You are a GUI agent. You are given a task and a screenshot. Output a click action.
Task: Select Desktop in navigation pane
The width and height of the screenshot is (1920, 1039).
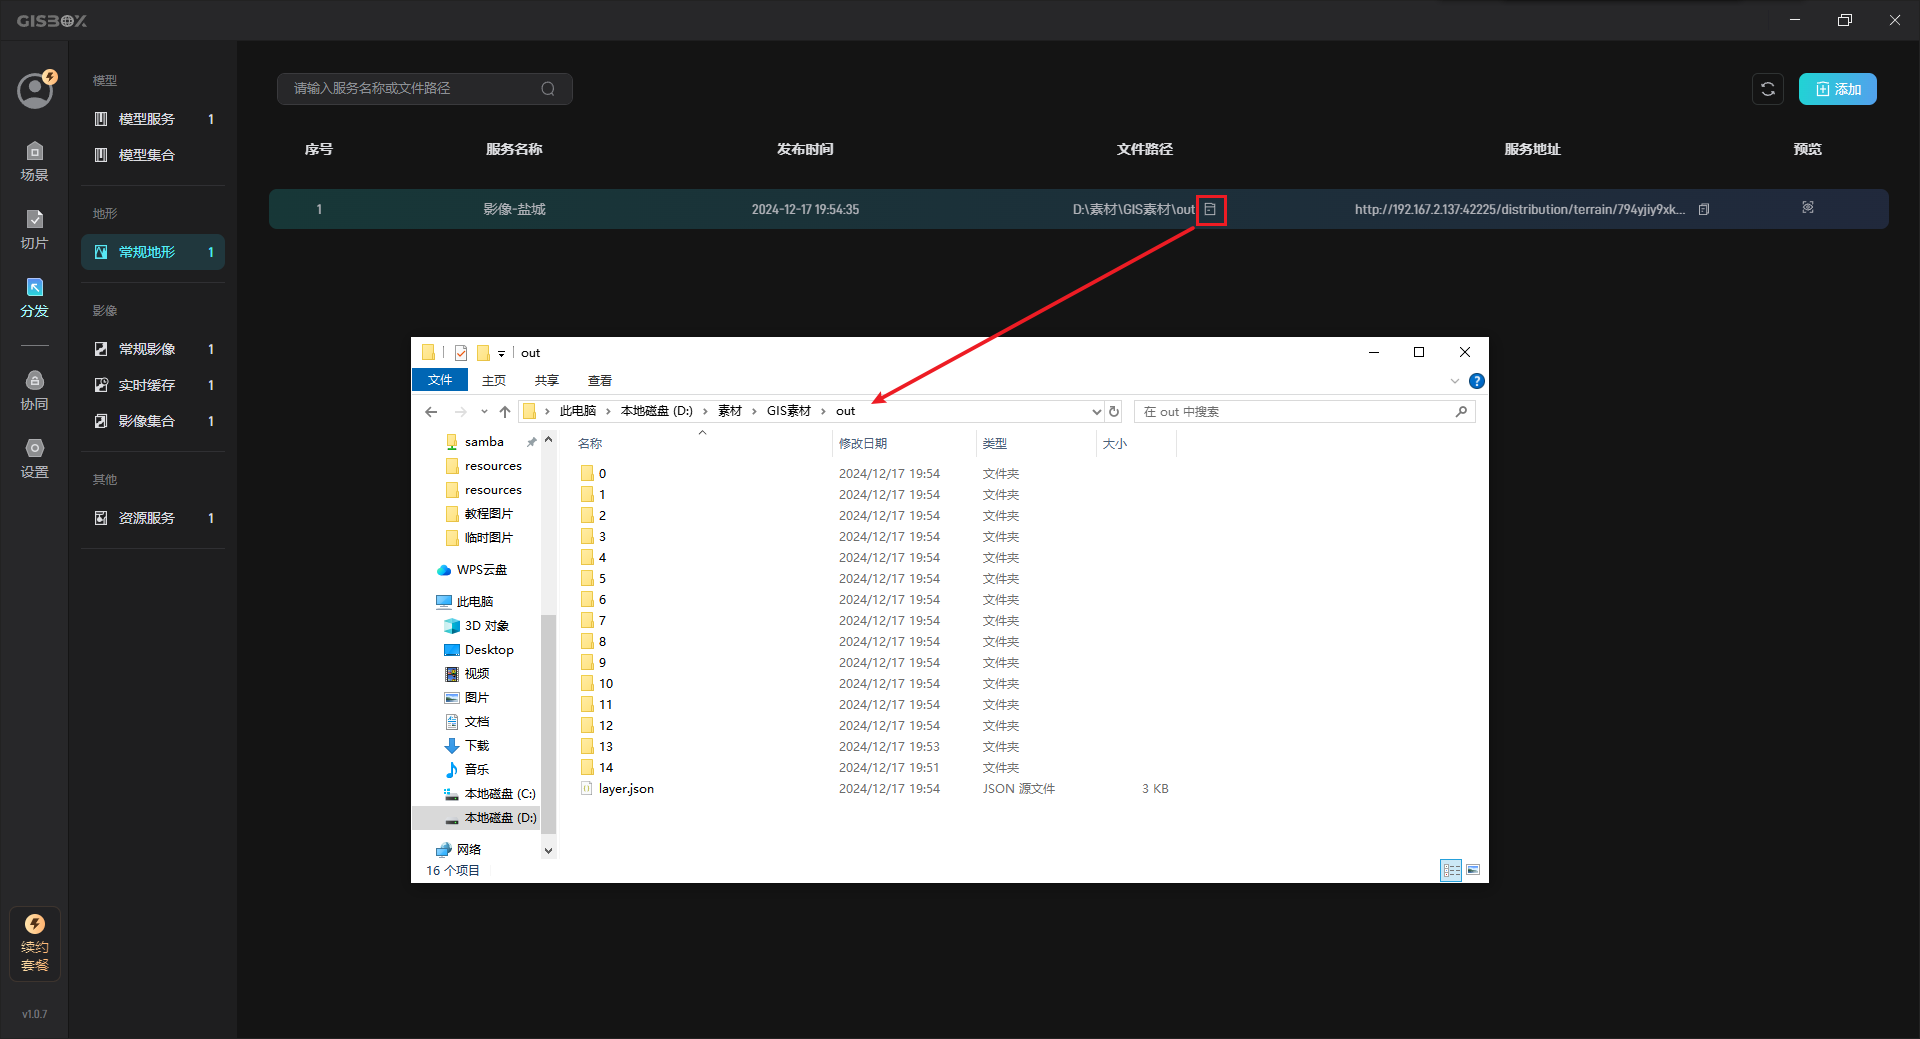(x=489, y=650)
